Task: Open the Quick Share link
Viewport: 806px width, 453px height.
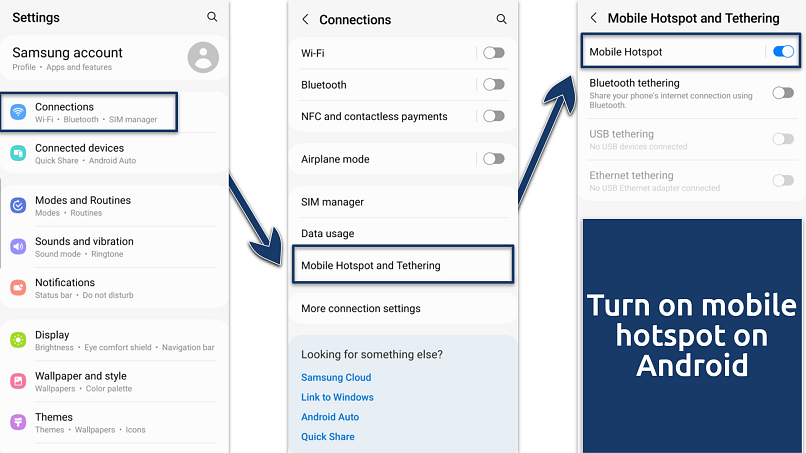Action: point(328,437)
